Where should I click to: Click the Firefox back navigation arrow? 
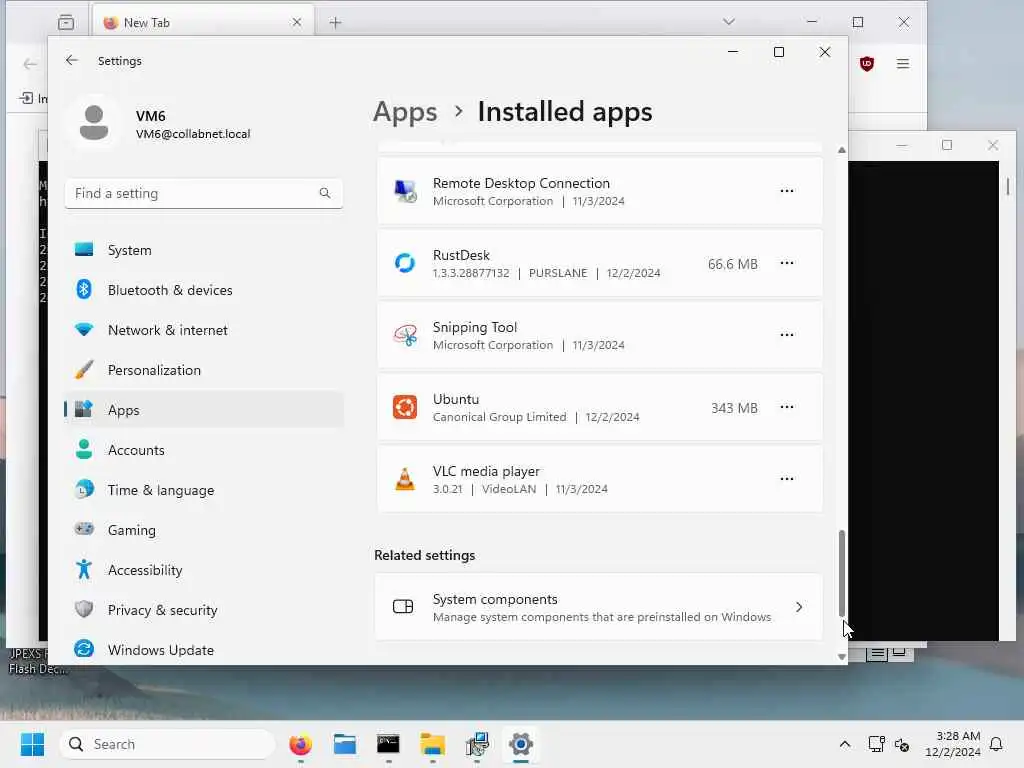(30, 64)
